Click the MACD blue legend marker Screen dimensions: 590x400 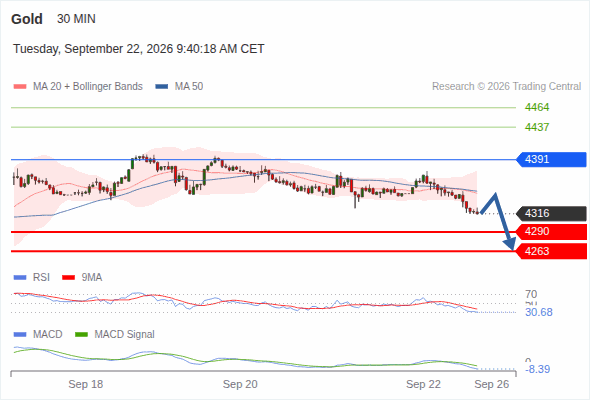click(20, 335)
